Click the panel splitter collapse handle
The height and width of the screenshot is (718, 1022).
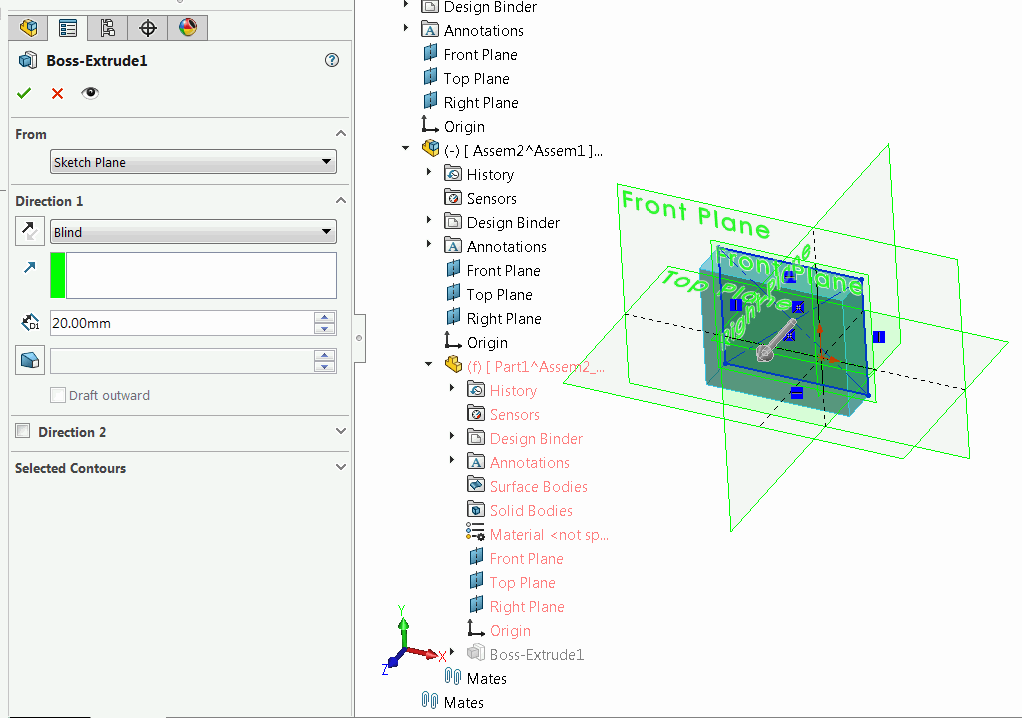pos(358,338)
